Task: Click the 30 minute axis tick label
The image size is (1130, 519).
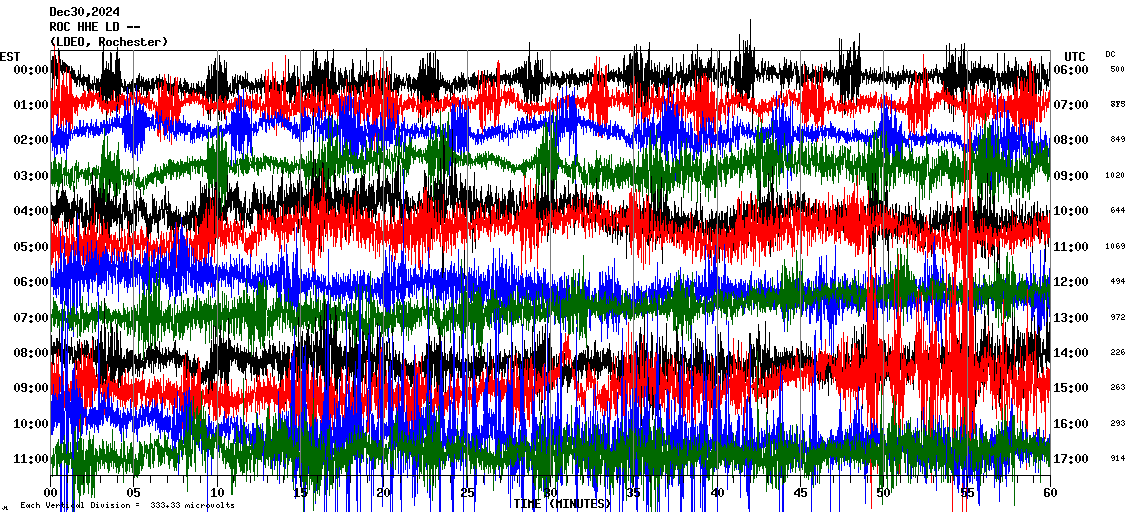Action: 550,493
